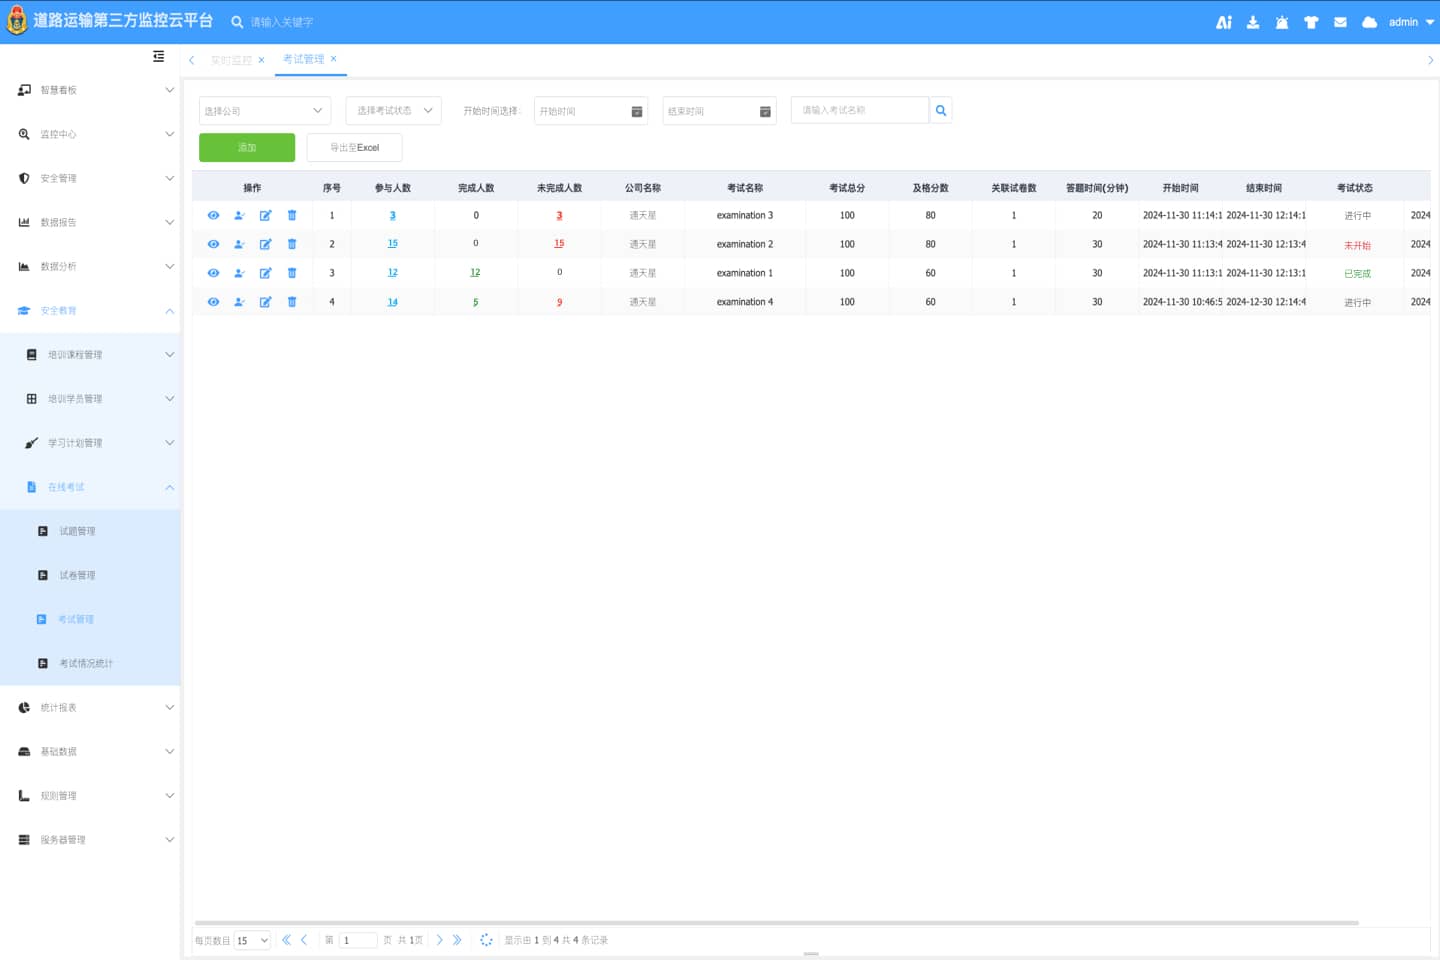This screenshot has height=960, width=1440.
Task: Delete examination 1 with trash icon
Action: pos(292,273)
